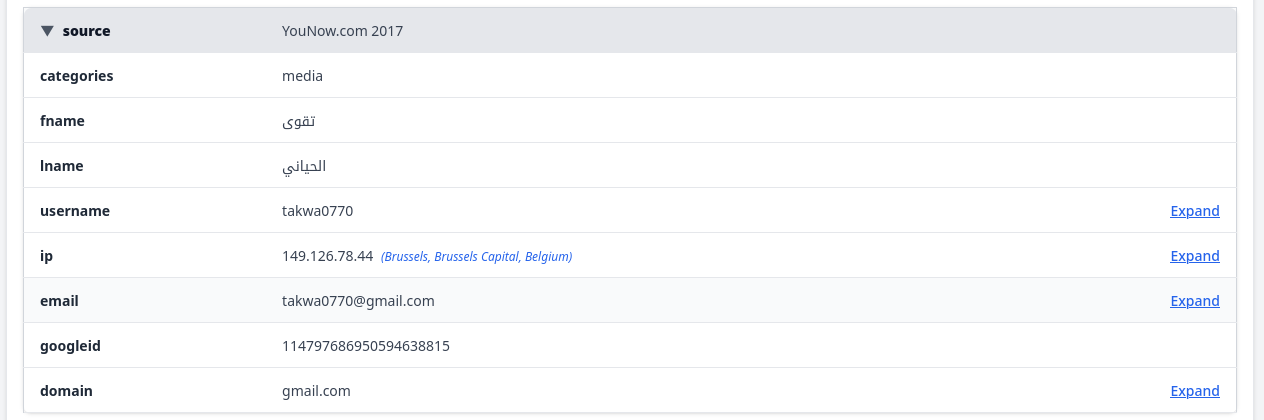
Task: Select the Arabic fname value
Action: [x=300, y=121]
